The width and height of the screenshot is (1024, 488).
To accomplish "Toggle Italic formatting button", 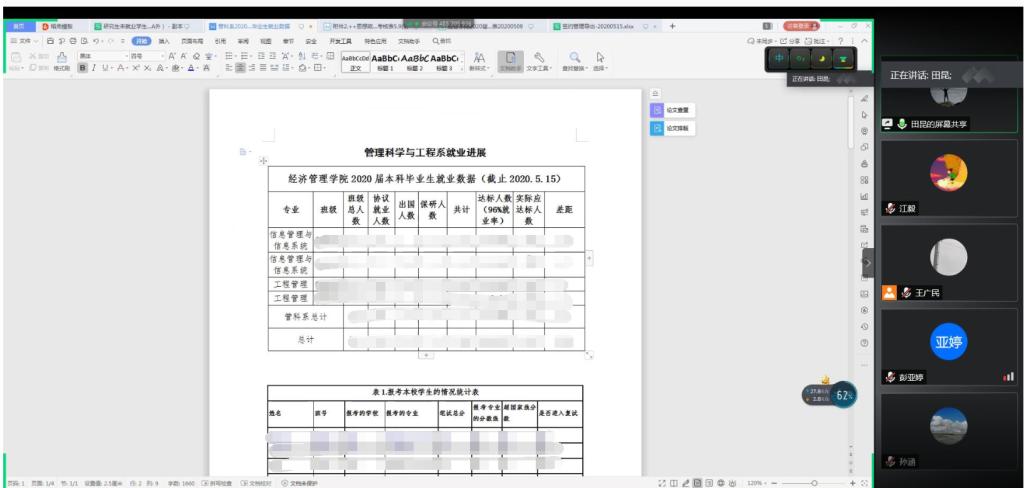I will pyautogui.click(x=93, y=68).
